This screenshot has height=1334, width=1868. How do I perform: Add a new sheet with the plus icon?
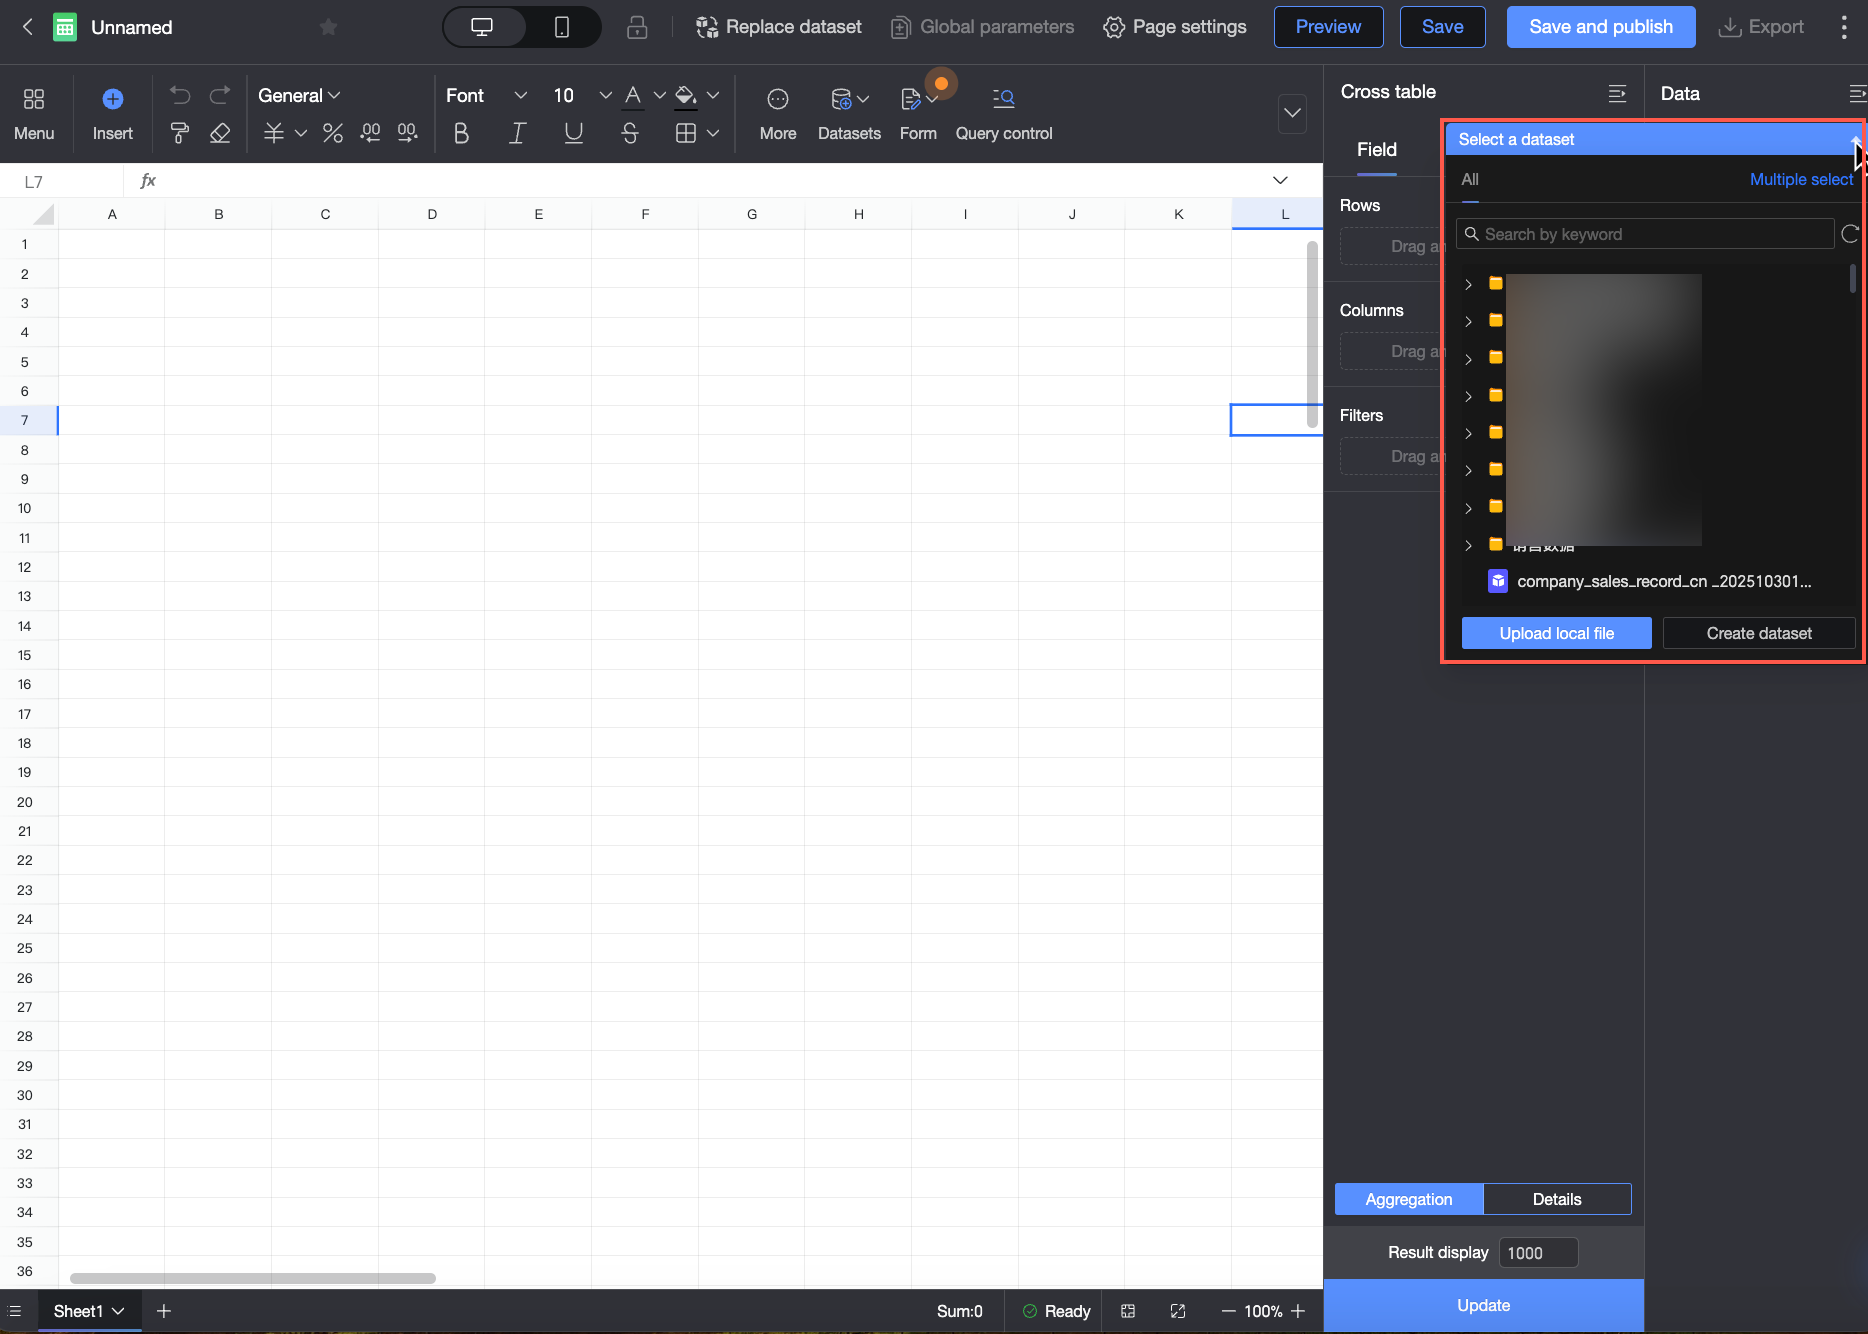(164, 1311)
